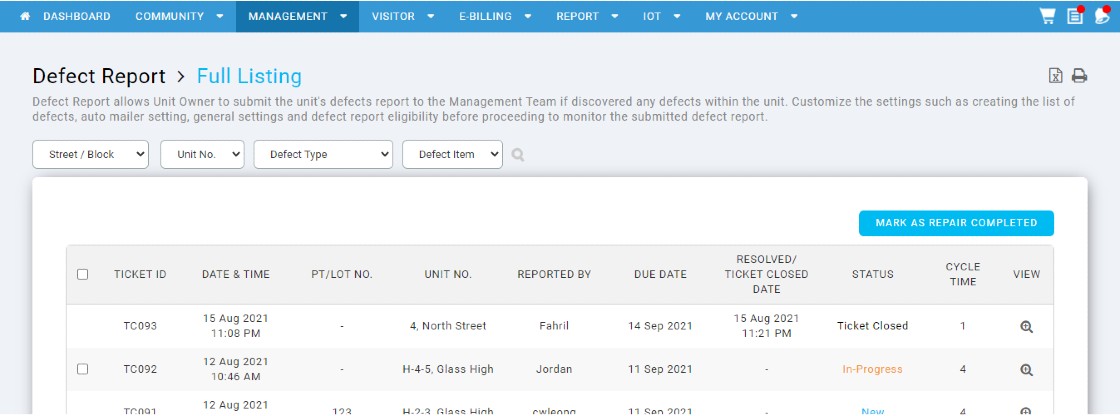Viewport: 1120px width, 416px height.
Task: Open the Street / Block dropdown
Action: [91, 154]
